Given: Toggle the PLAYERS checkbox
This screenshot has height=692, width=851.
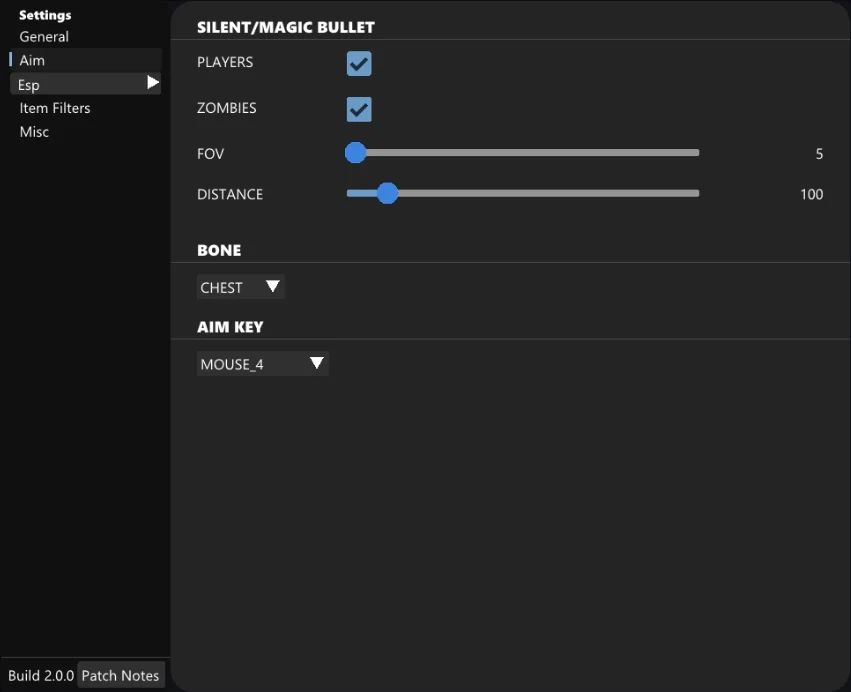Looking at the screenshot, I should click(x=359, y=64).
